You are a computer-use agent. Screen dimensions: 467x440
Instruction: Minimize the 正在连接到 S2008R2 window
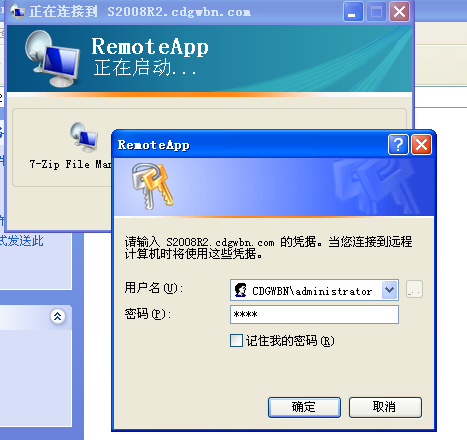(353, 12)
